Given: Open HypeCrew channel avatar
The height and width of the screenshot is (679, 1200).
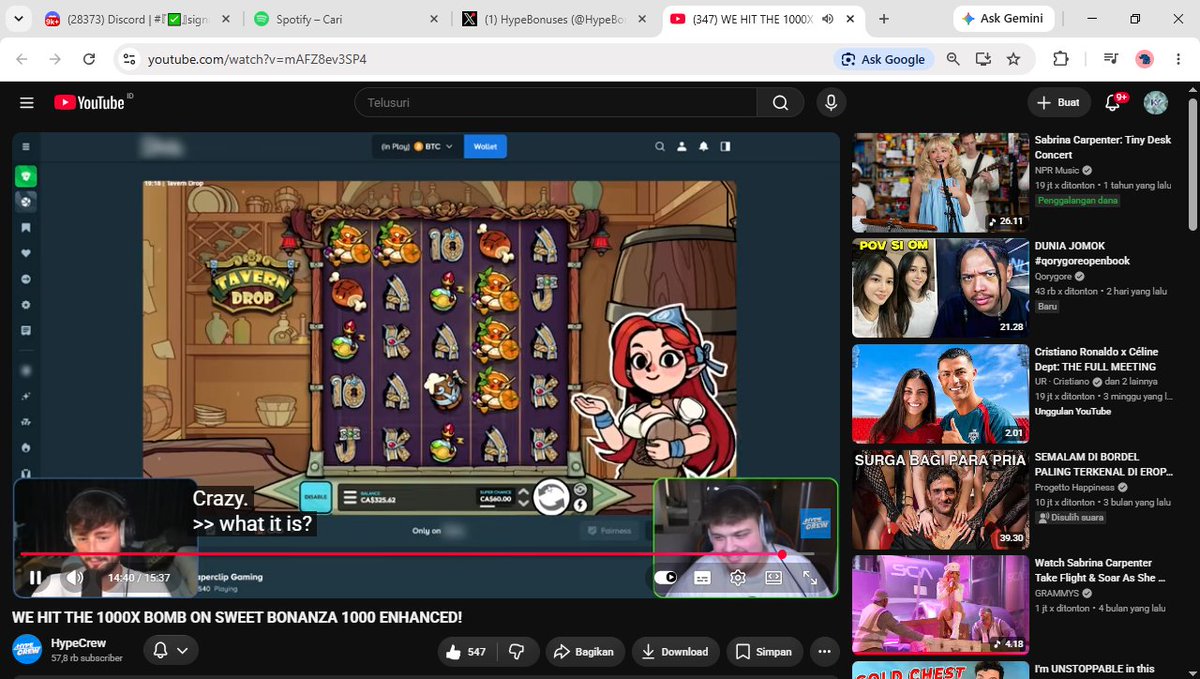Looking at the screenshot, I should click(x=27, y=649).
